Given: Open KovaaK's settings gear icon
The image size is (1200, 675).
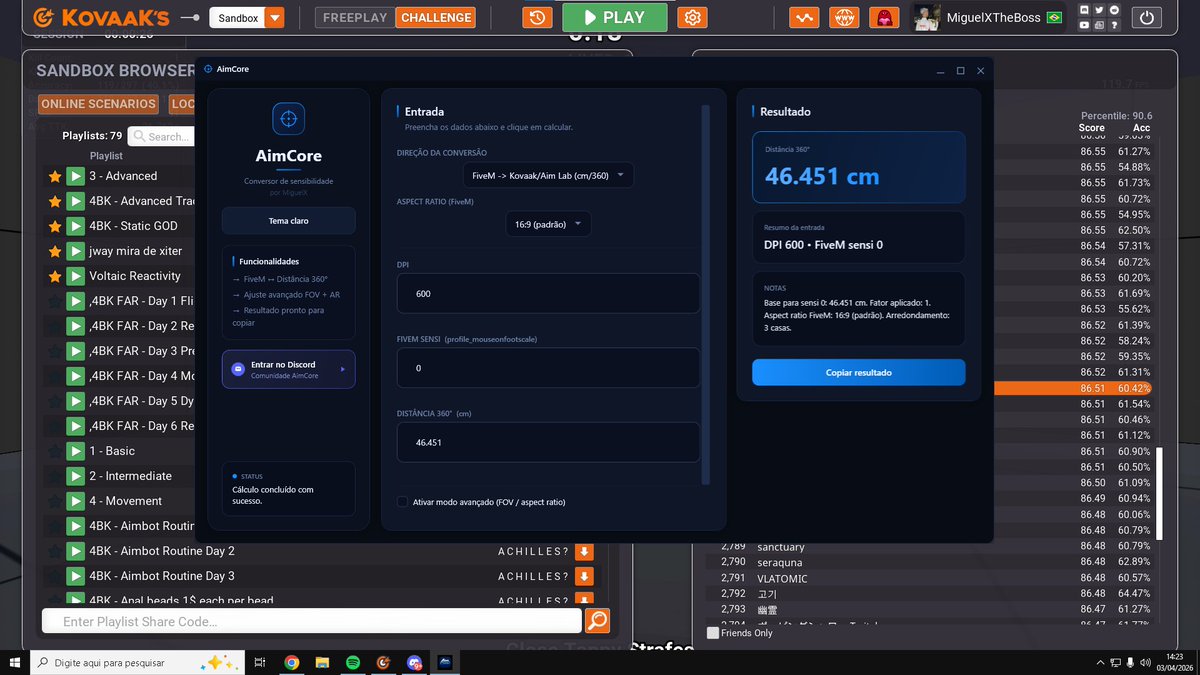Looking at the screenshot, I should pos(692,17).
